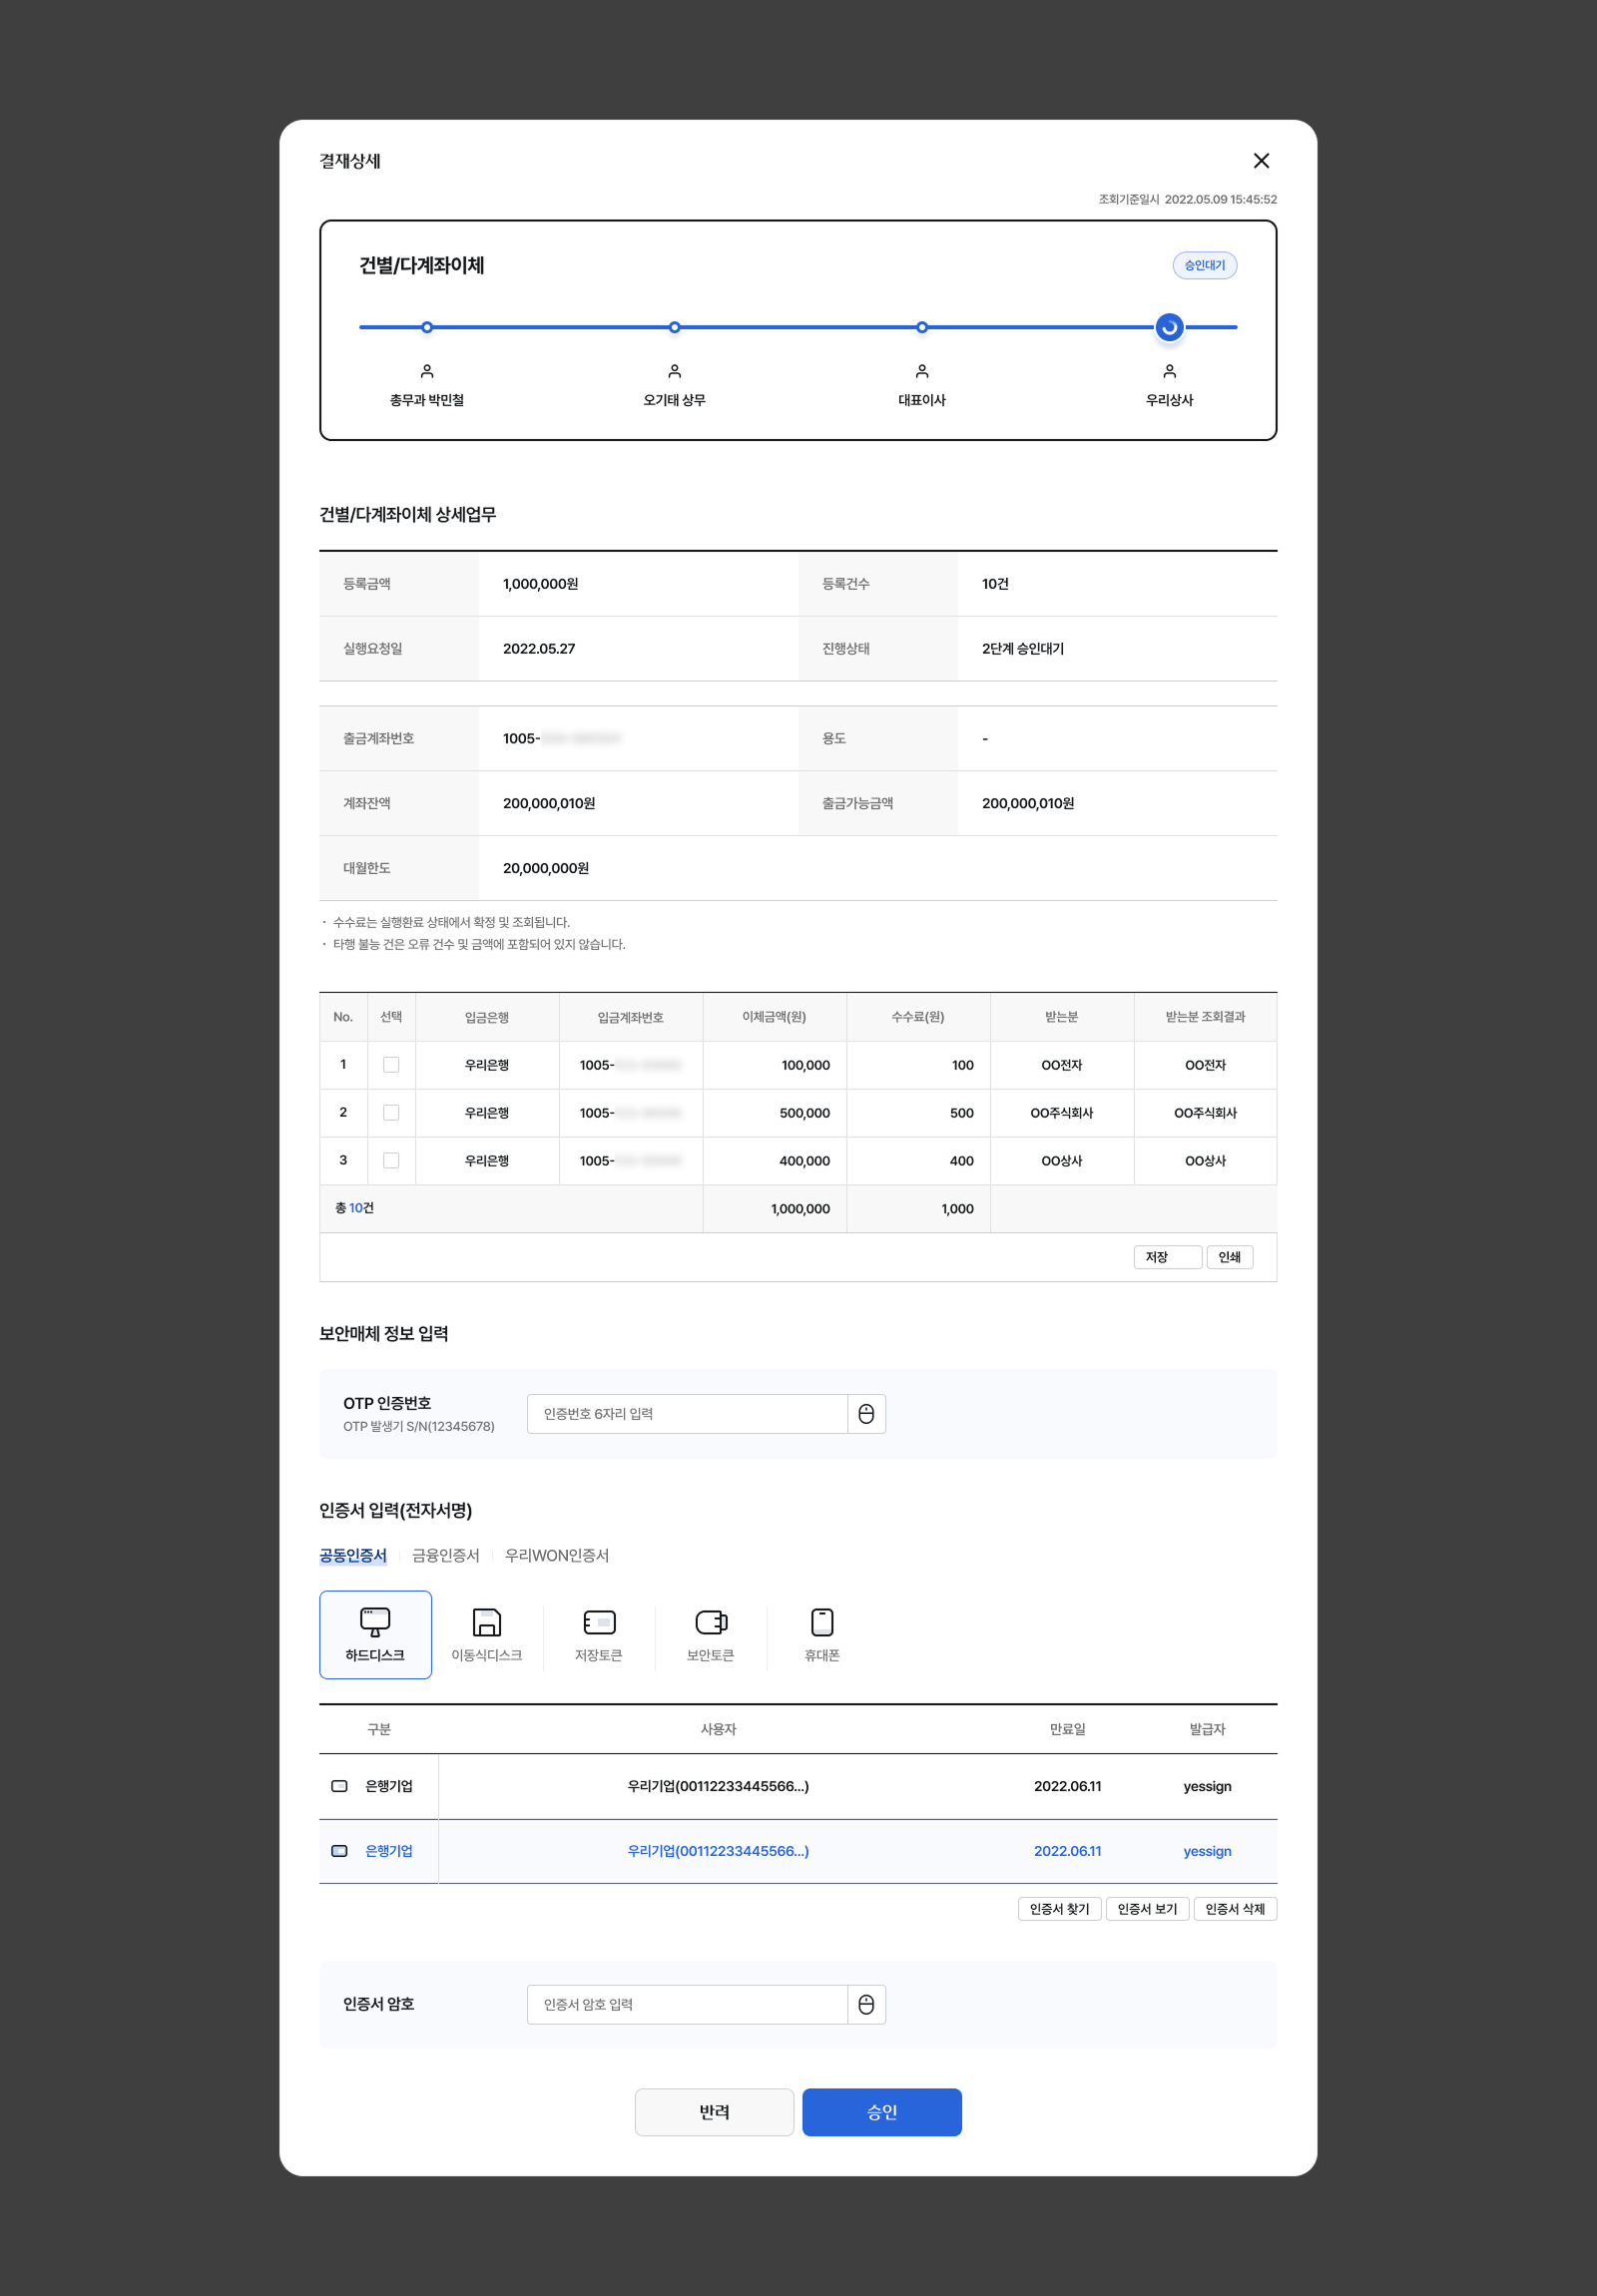Choose 이동식디스크 as certificate location
The image size is (1597, 2296).
point(487,1633)
